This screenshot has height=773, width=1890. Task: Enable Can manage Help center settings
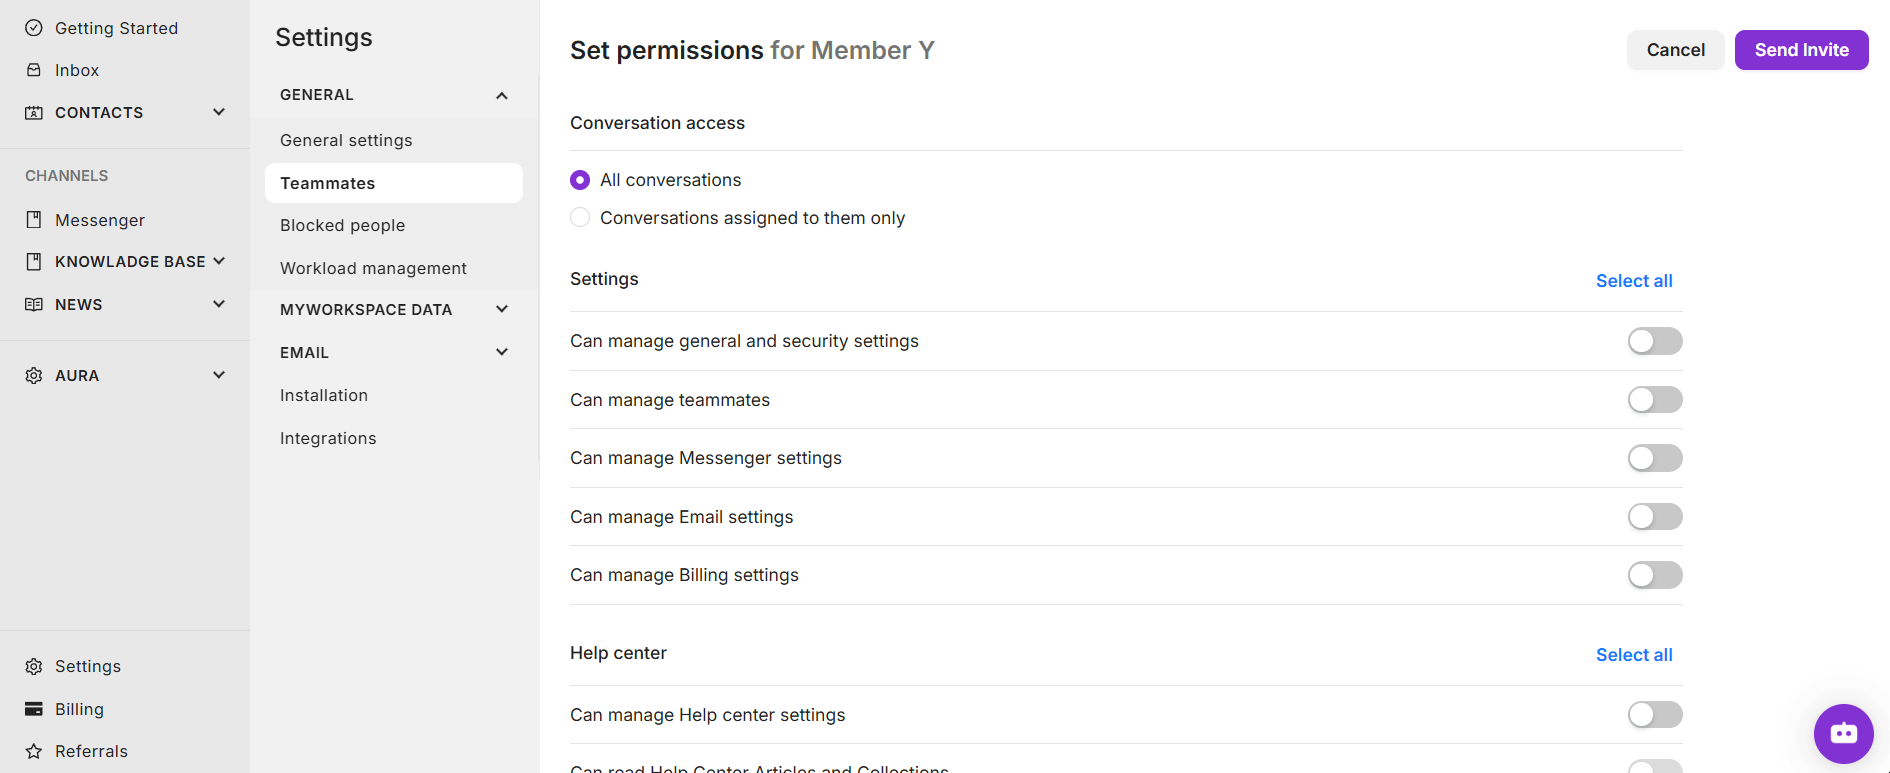point(1655,715)
